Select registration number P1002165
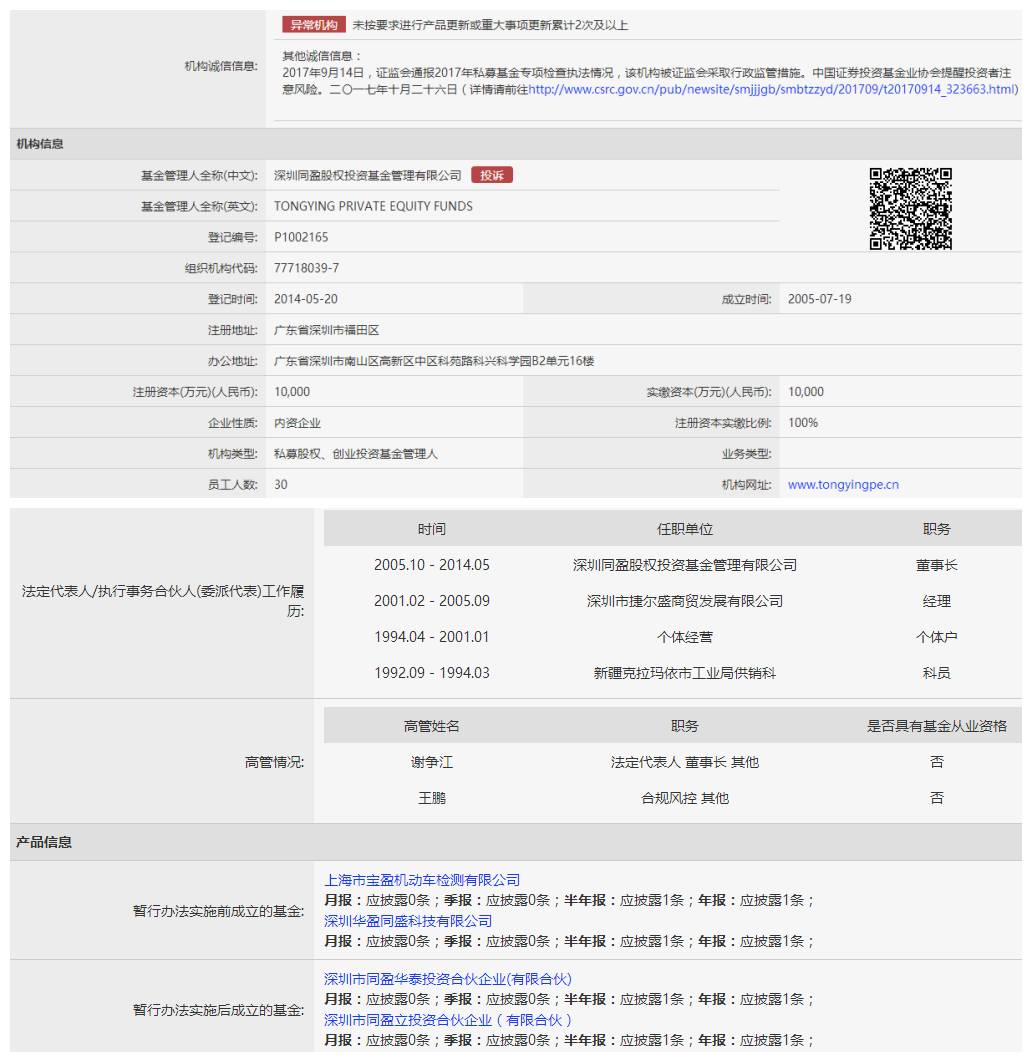Screen dimensions: 1032x1062 (301, 237)
